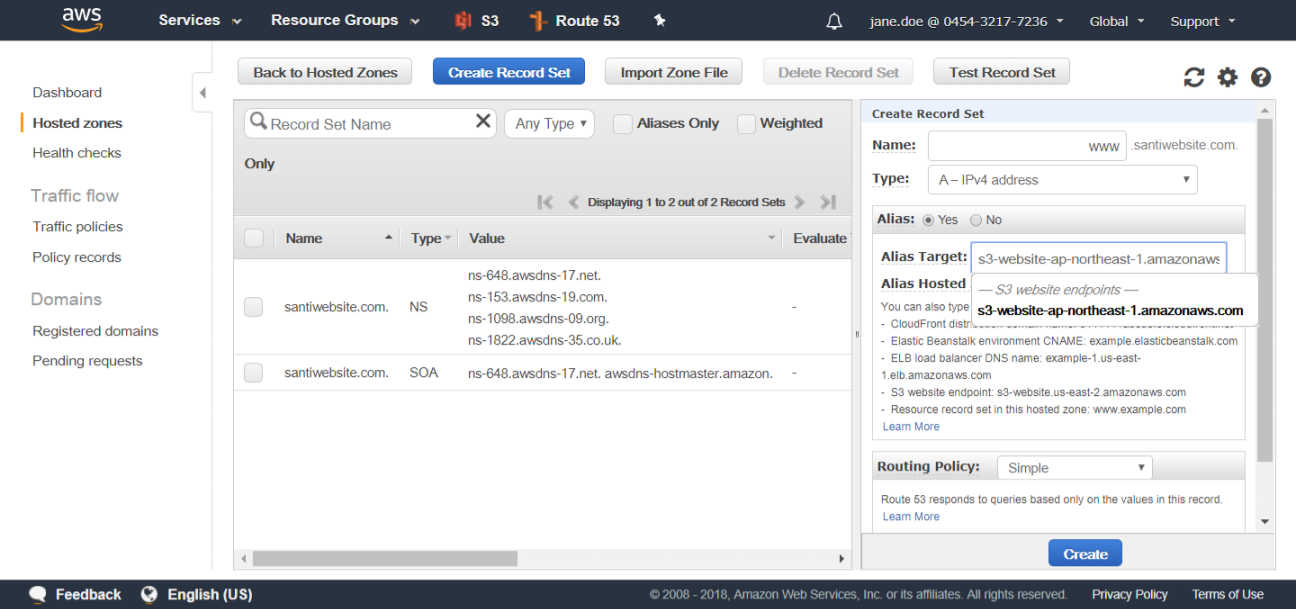This screenshot has width=1296, height=609.
Task: Click the Test Record Set button
Action: (x=1002, y=72)
